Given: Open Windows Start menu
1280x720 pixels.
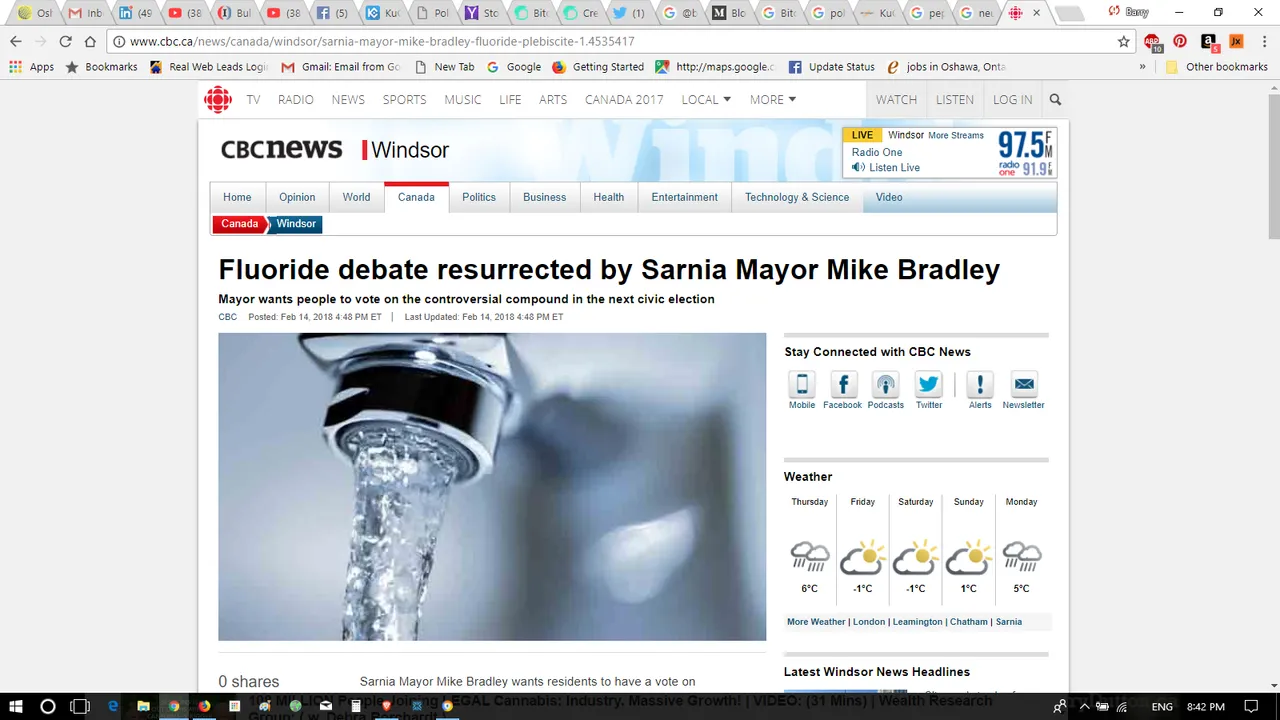Looking at the screenshot, I should pos(16,706).
